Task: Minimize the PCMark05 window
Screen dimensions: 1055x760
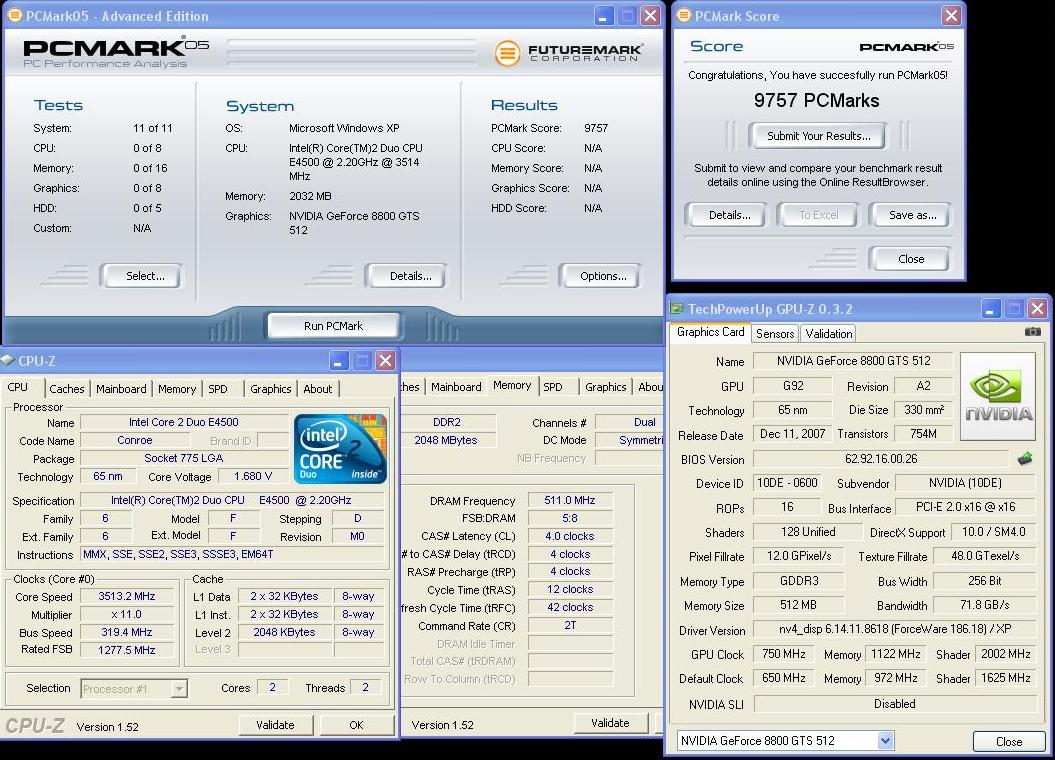Action: [x=603, y=15]
